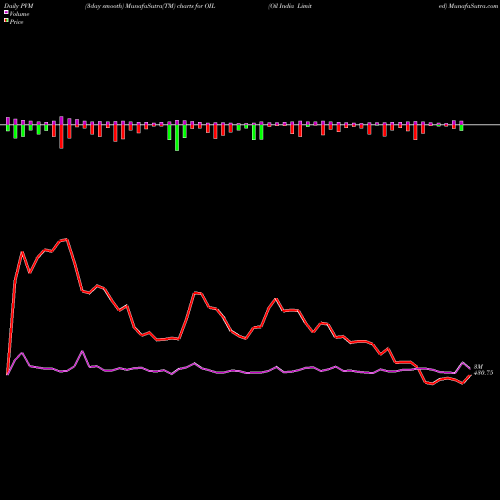
Task: Click the 'Daily PVM' title text
Action: pyautogui.click(x=19, y=6)
